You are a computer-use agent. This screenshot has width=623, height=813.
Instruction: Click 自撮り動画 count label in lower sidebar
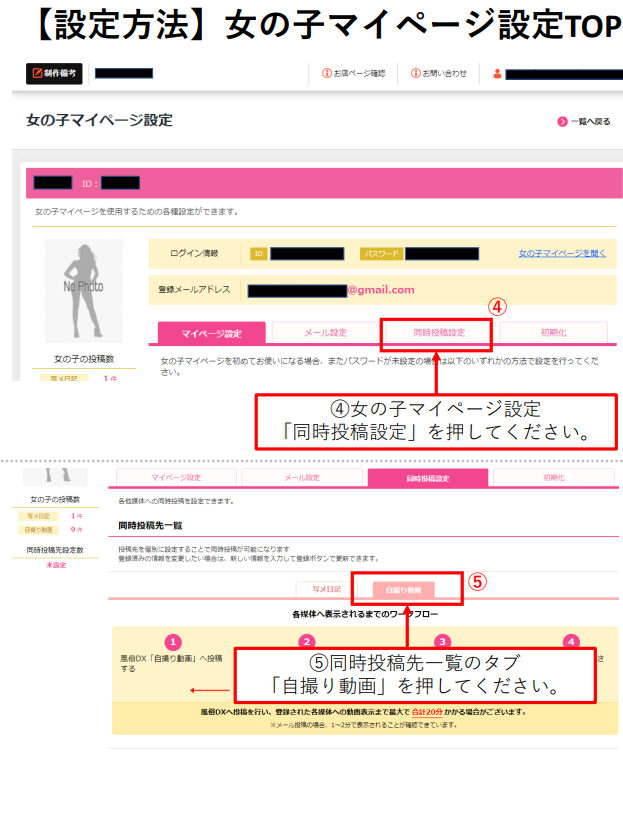[x=38, y=529]
